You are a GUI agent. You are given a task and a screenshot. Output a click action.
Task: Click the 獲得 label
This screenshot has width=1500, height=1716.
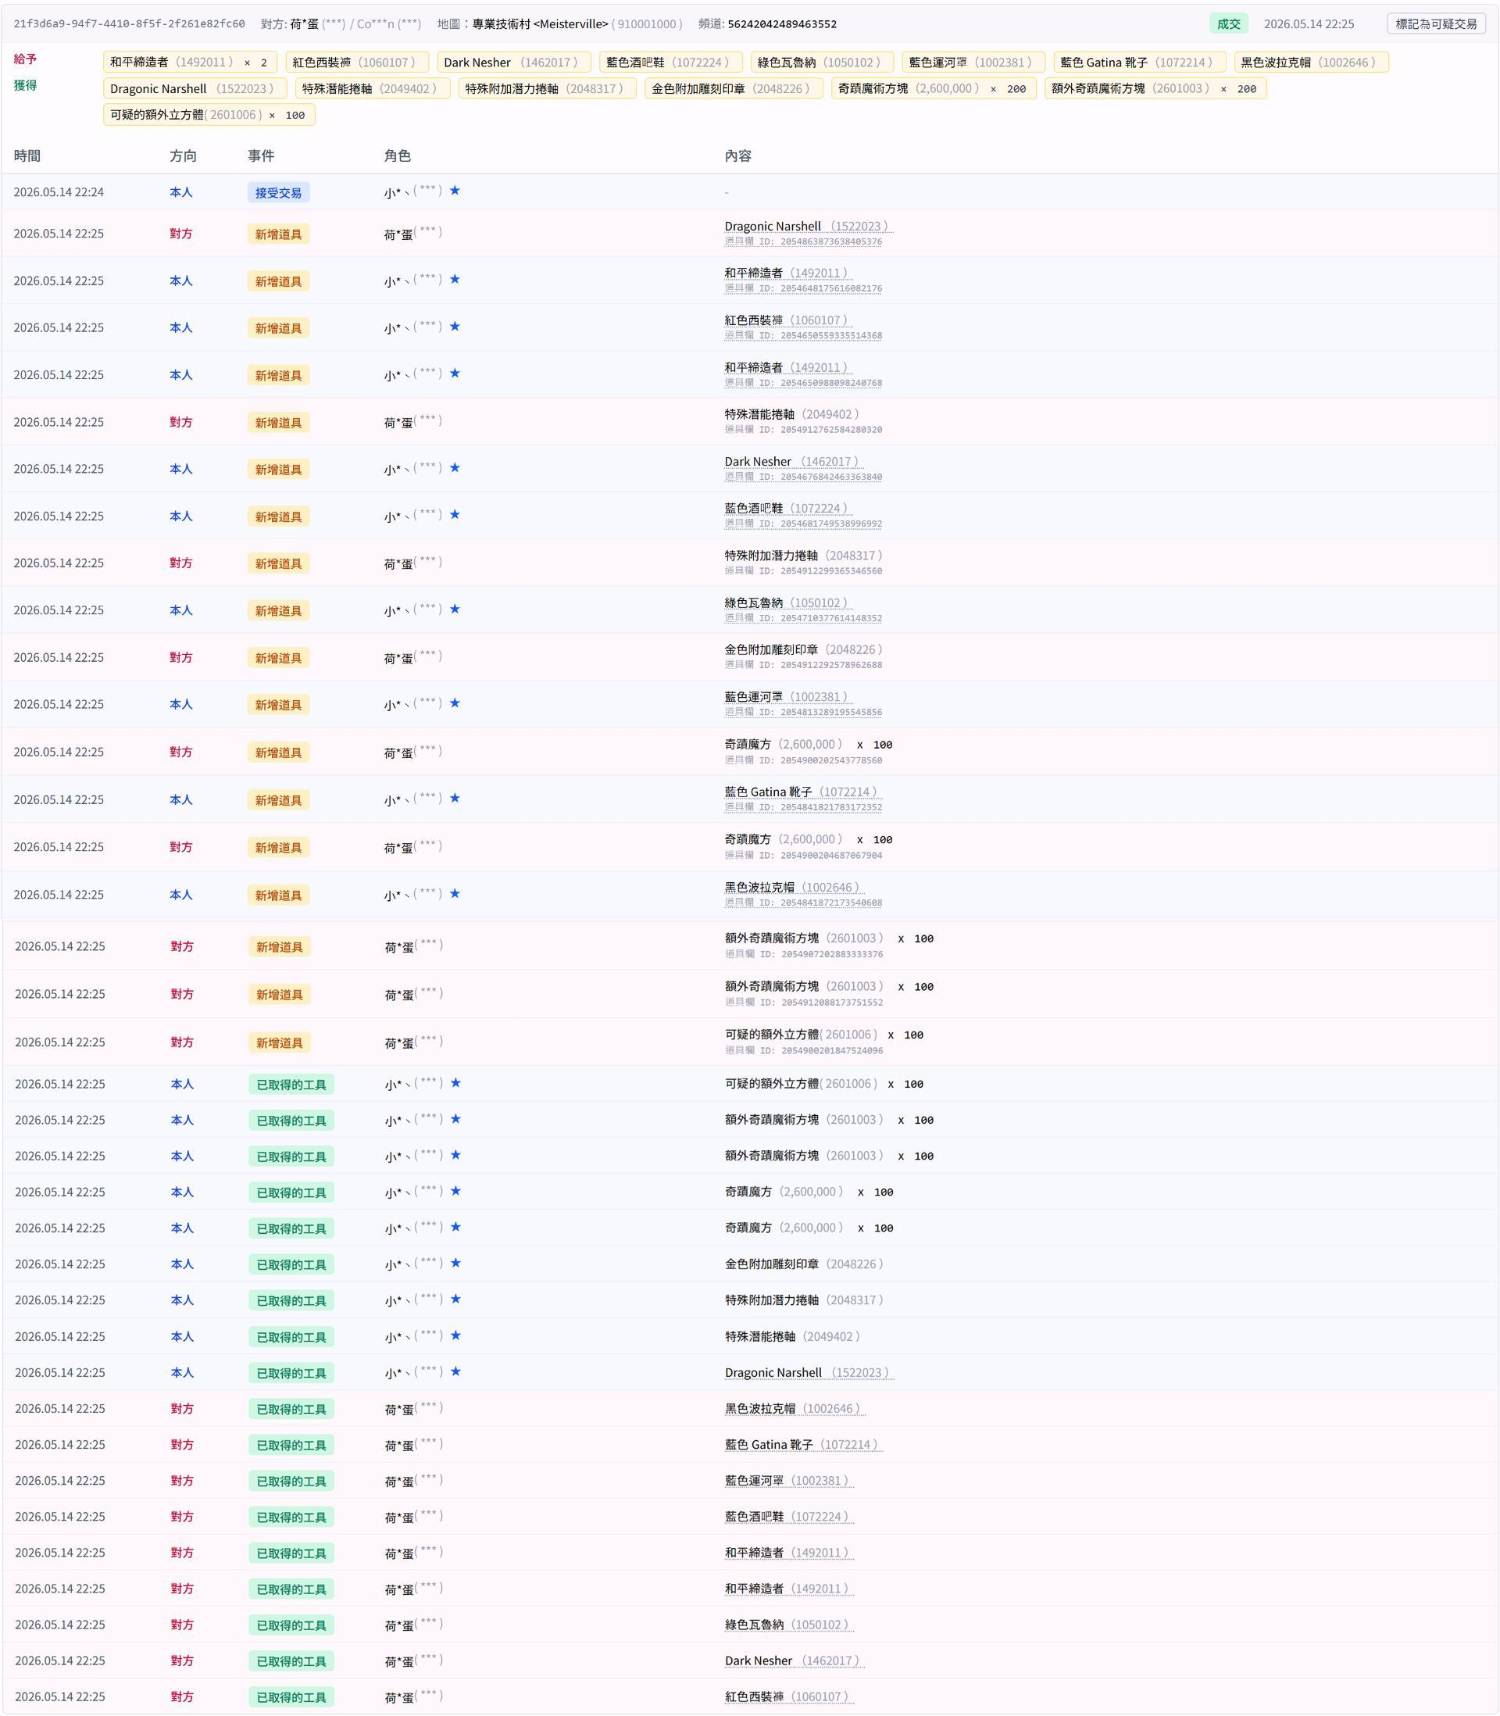[x=25, y=86]
